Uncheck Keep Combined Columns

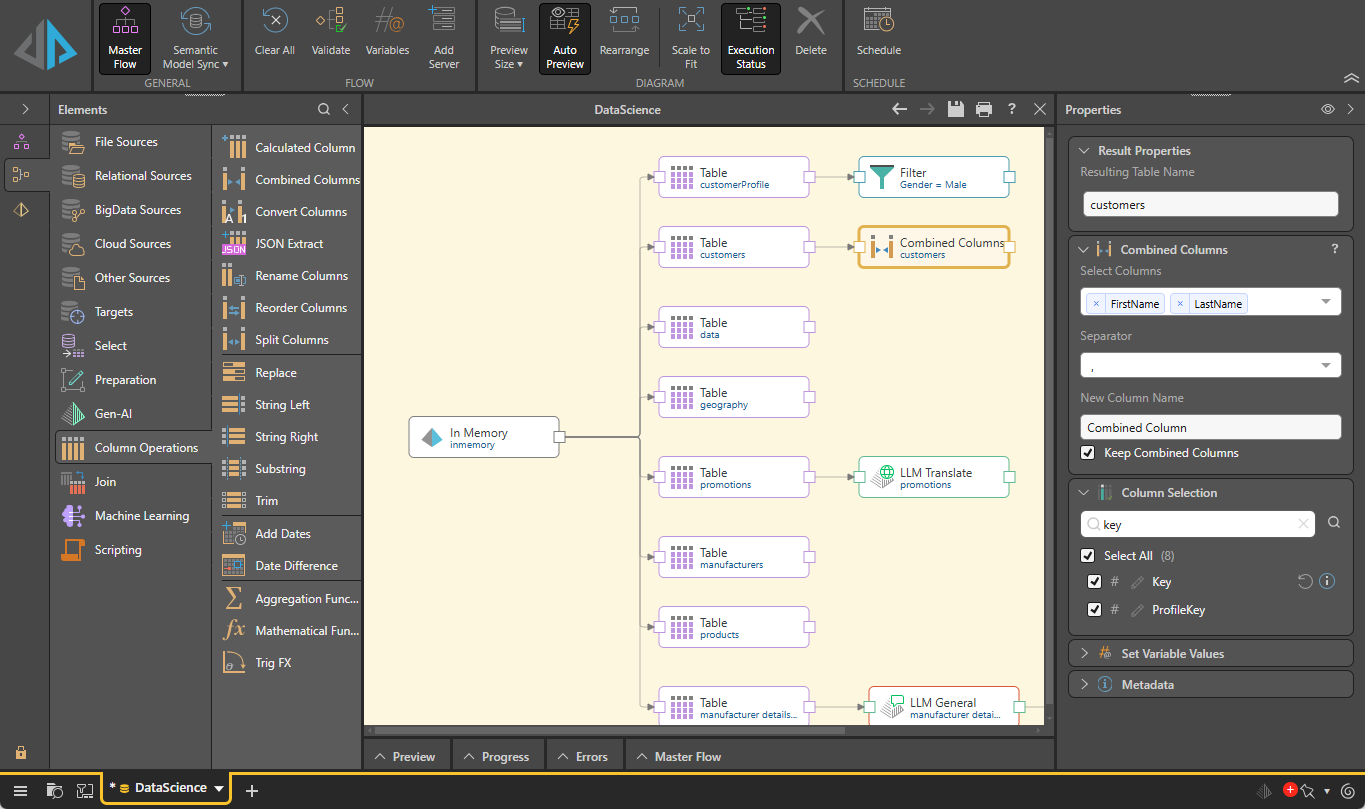pos(1088,453)
